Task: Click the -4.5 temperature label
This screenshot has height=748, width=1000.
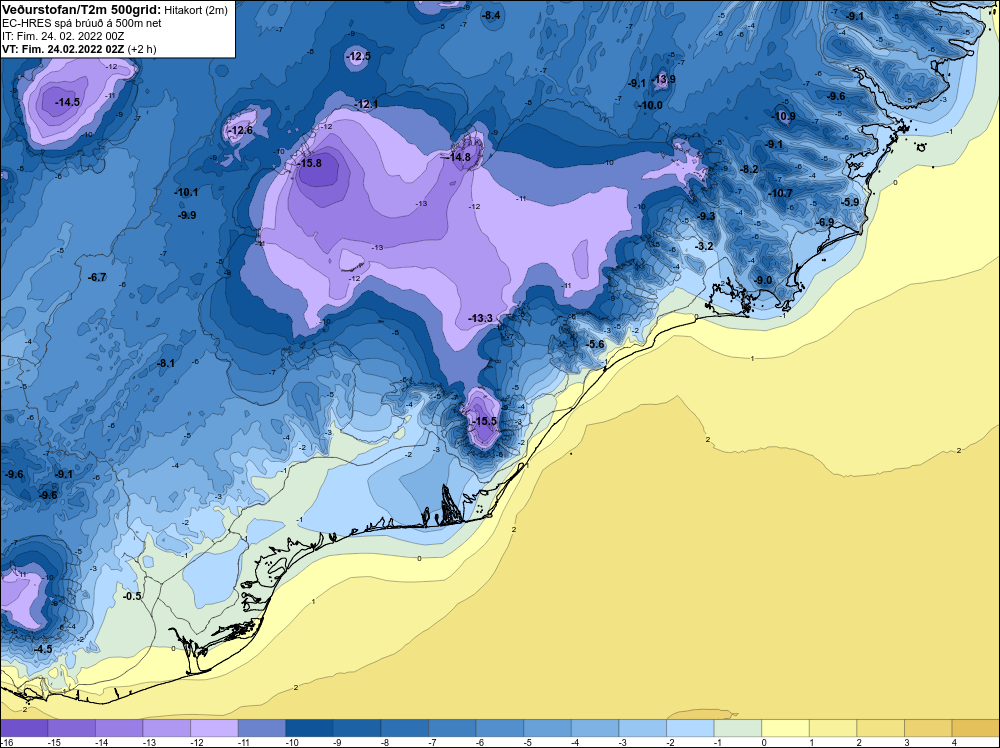Action: (43, 649)
